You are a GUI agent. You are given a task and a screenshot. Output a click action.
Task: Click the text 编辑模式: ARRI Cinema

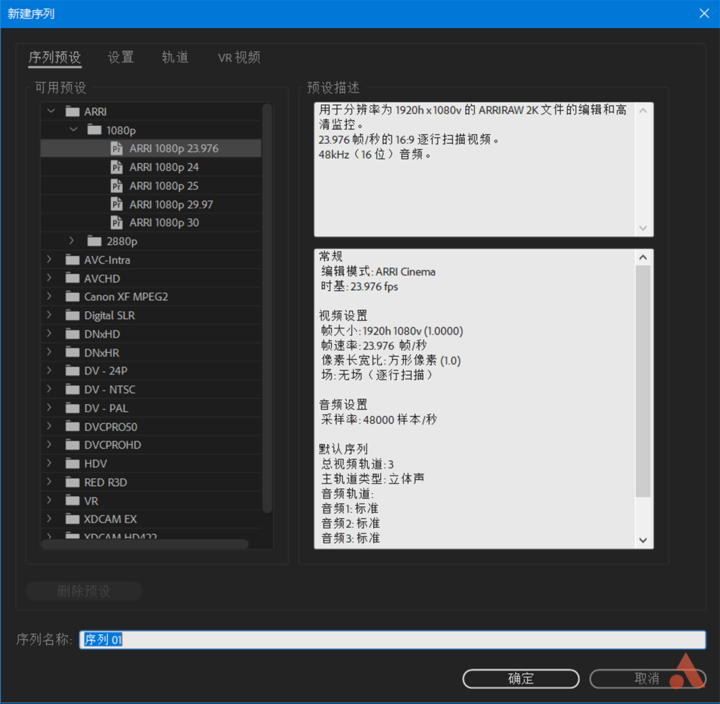[x=378, y=271]
